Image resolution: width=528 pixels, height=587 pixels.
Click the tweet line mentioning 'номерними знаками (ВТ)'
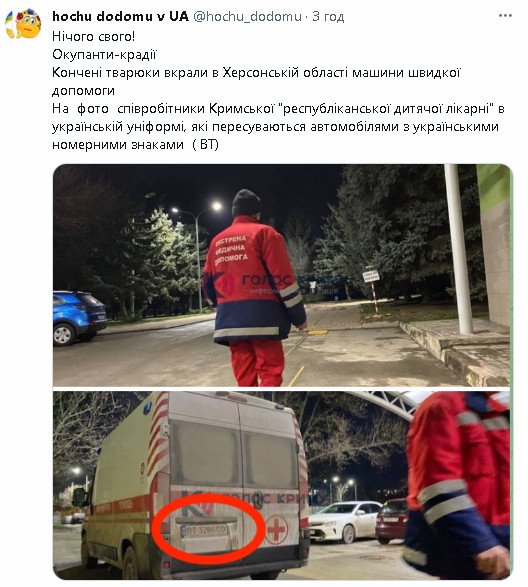coord(135,145)
